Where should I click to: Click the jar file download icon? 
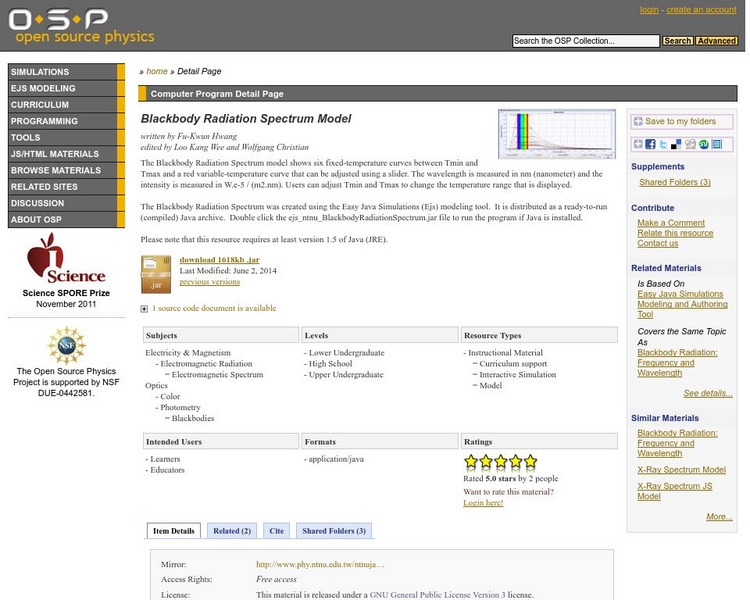156,275
